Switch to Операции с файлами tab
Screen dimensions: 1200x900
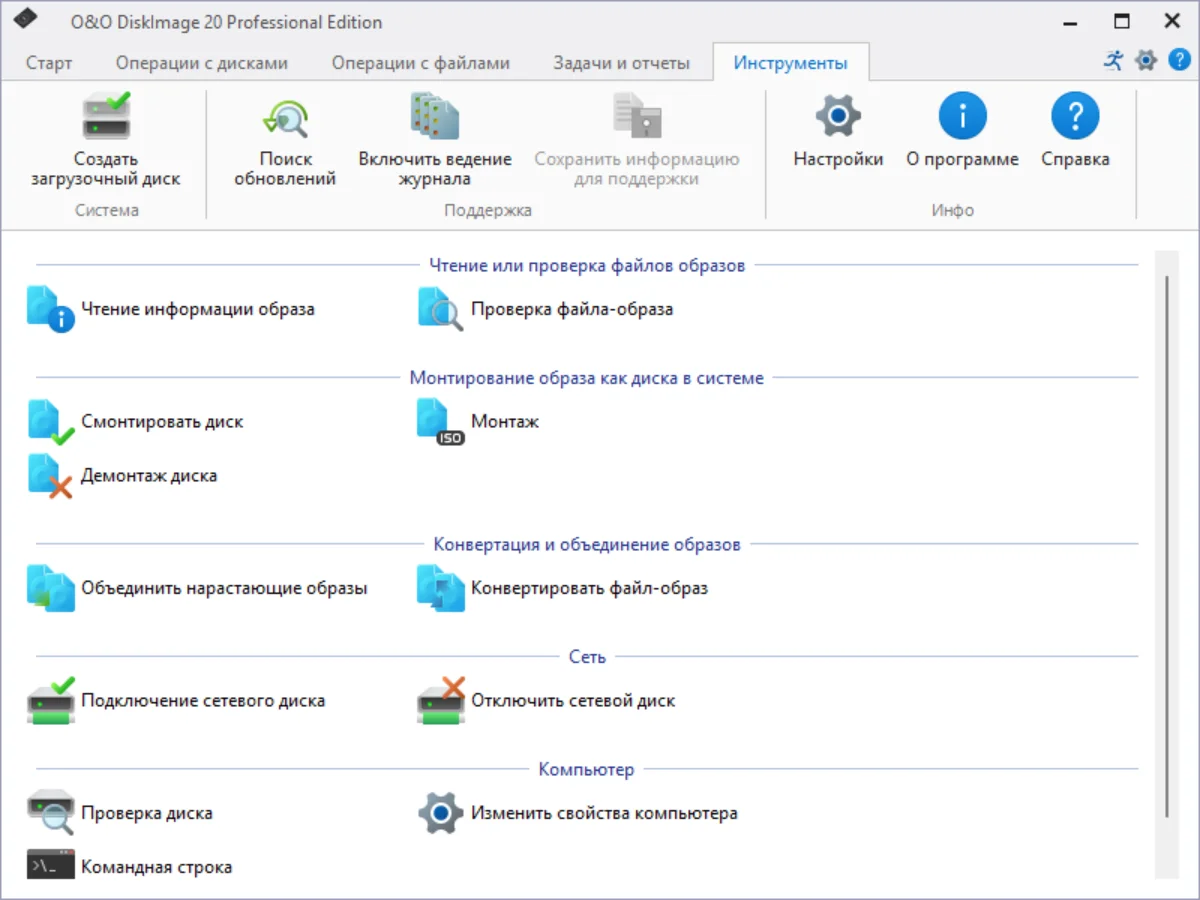[421, 63]
